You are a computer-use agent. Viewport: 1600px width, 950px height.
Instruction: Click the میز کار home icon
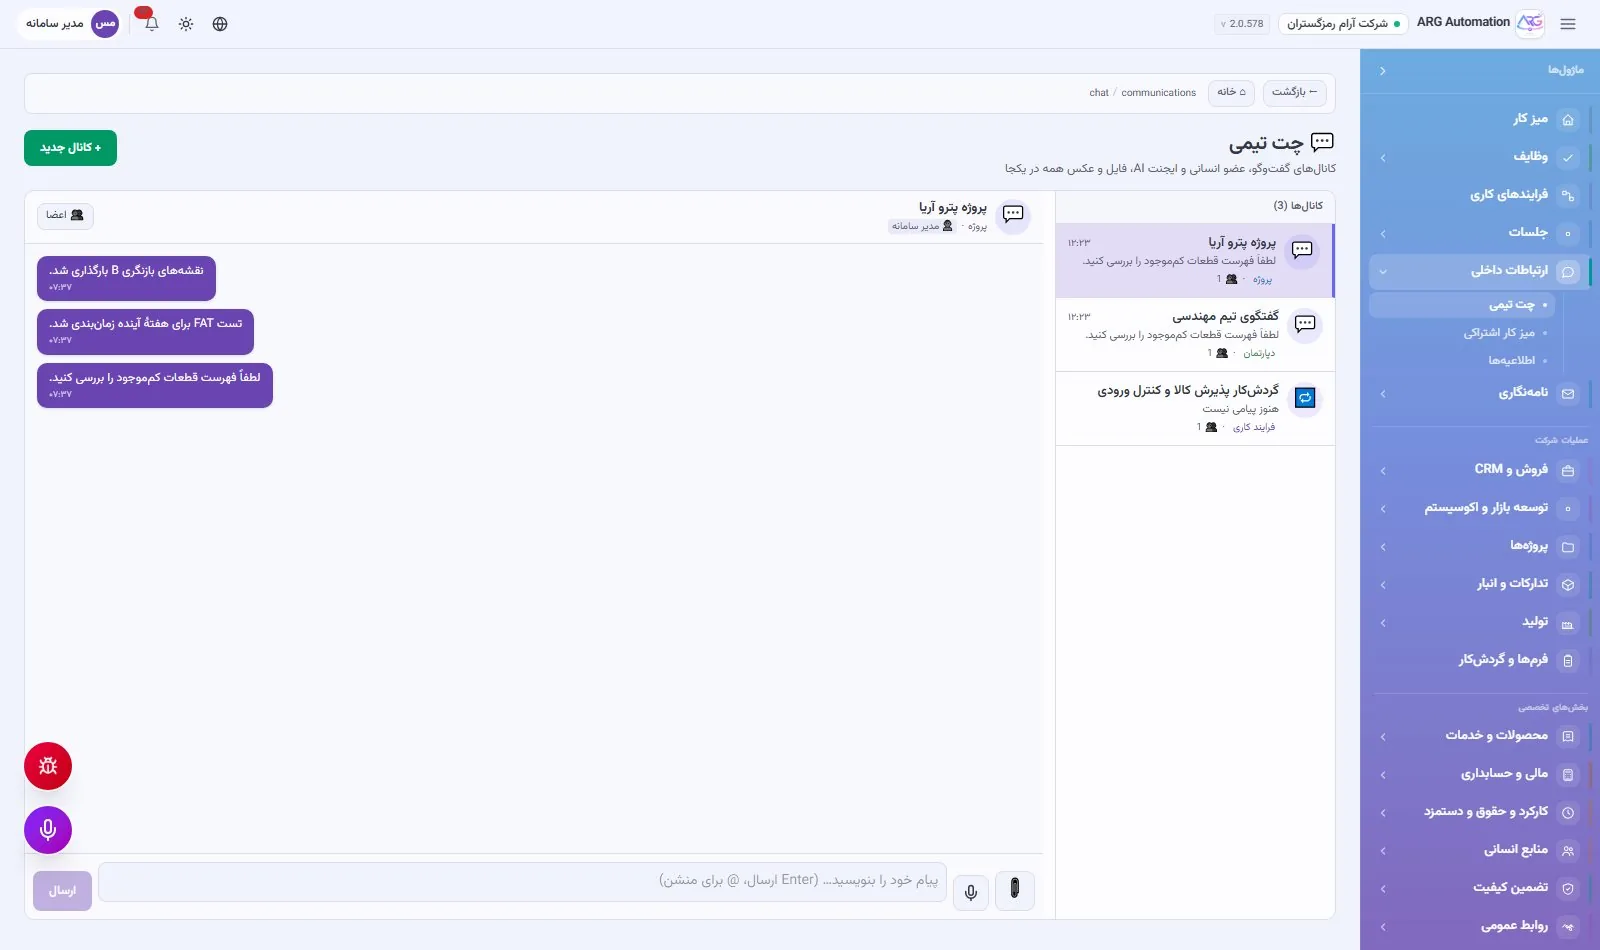[x=1568, y=120]
